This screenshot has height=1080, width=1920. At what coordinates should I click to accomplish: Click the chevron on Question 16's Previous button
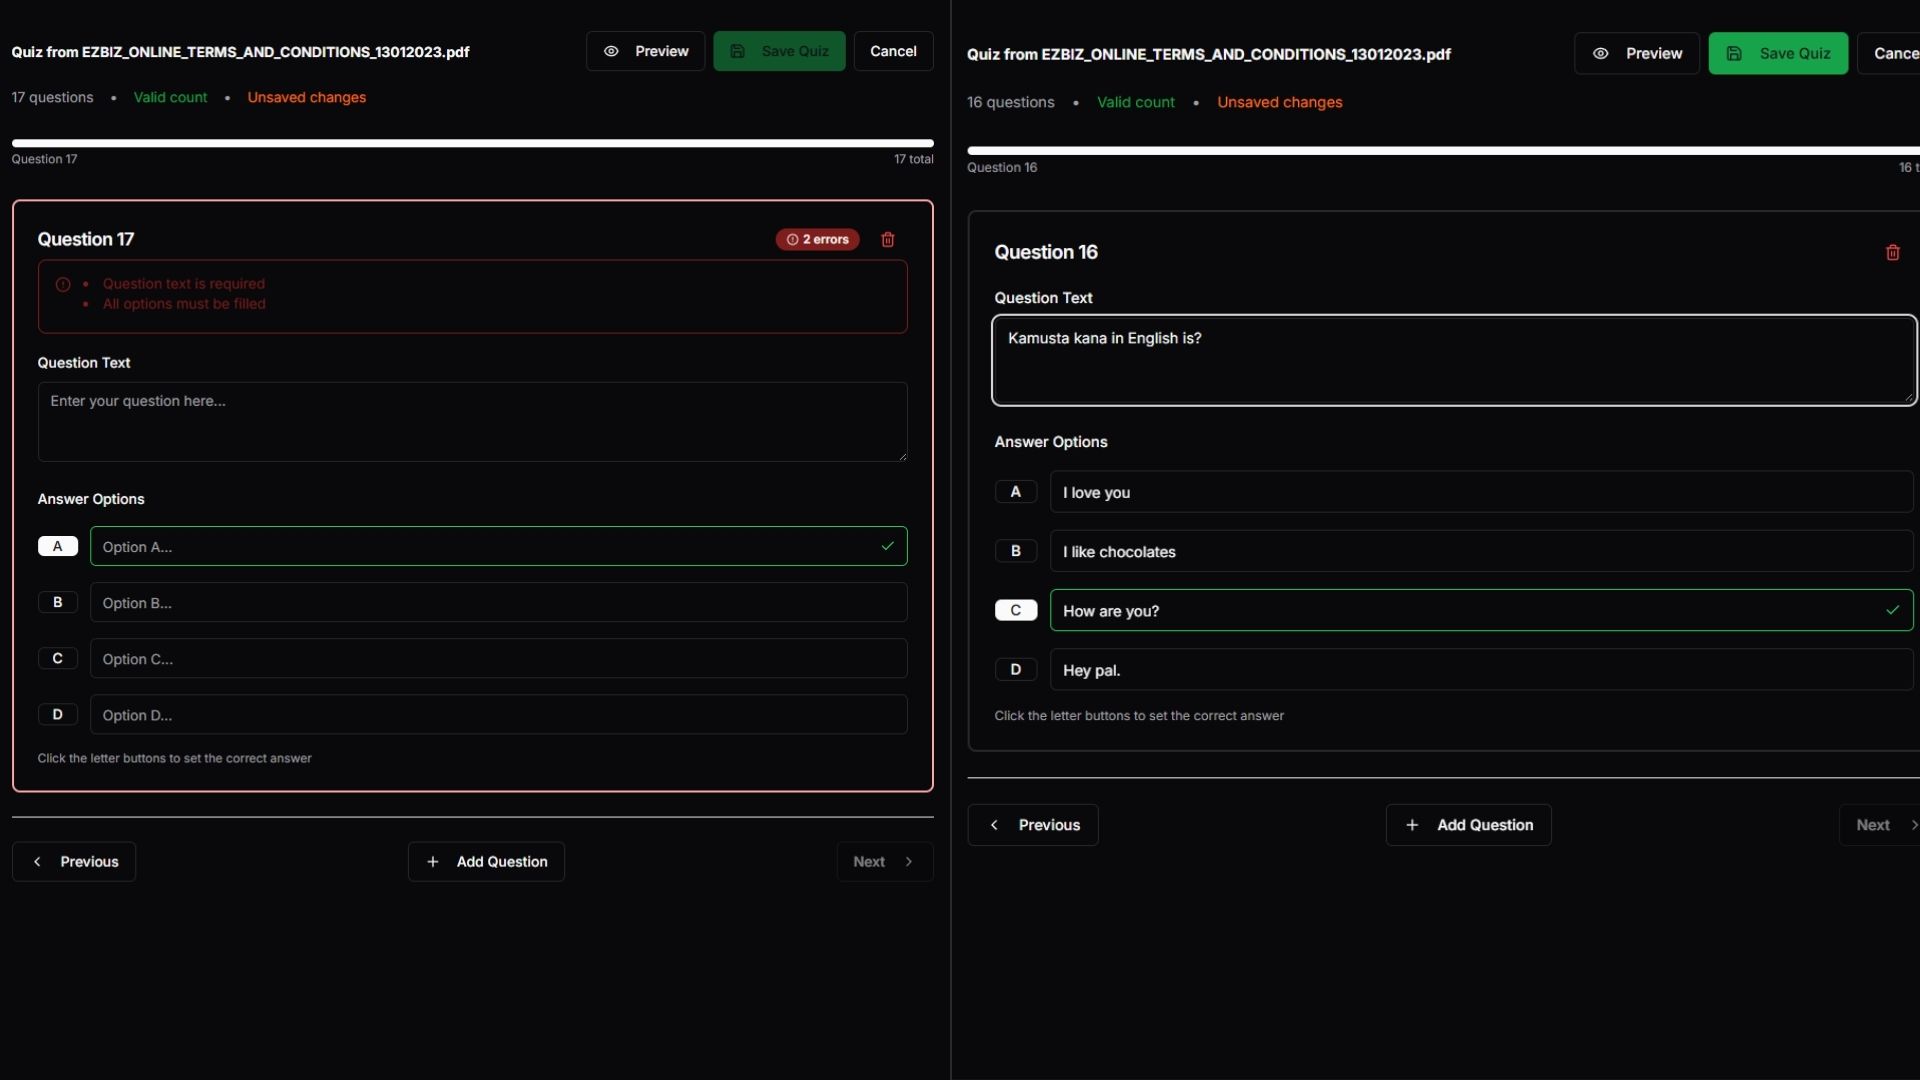(x=994, y=825)
